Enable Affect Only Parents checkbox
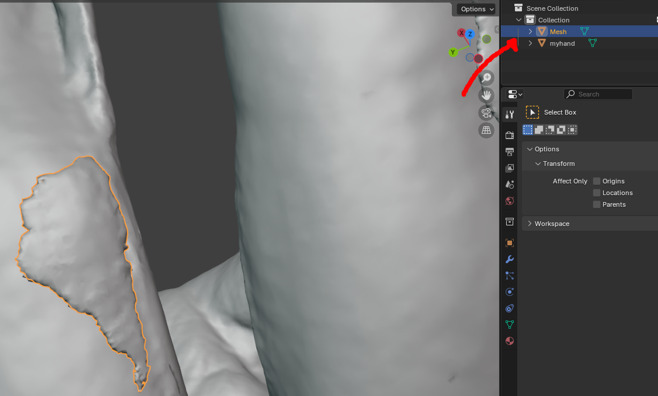This screenshot has height=396, width=658. point(596,205)
